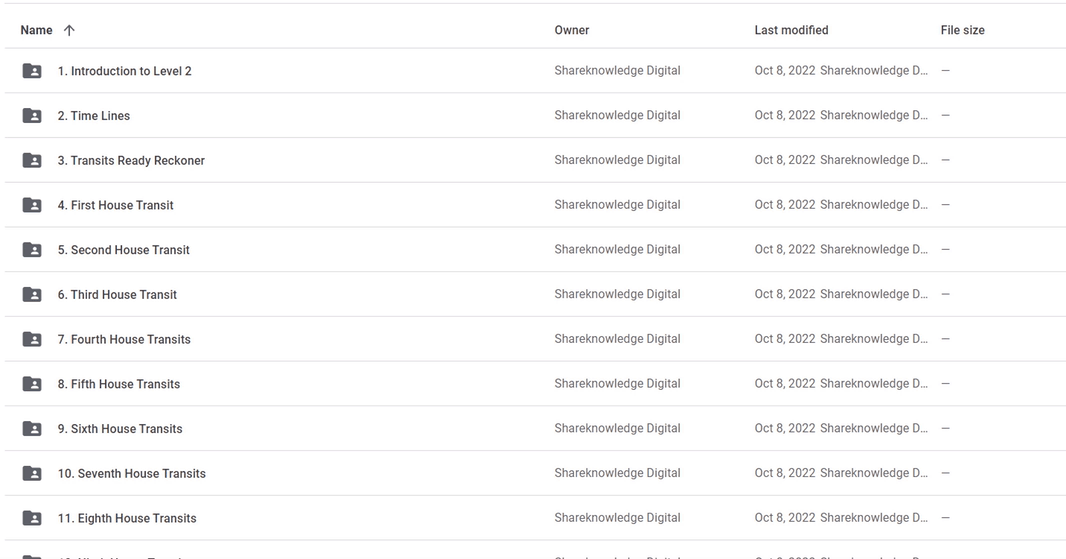Click the folder icon for First House Transit

pos(32,205)
